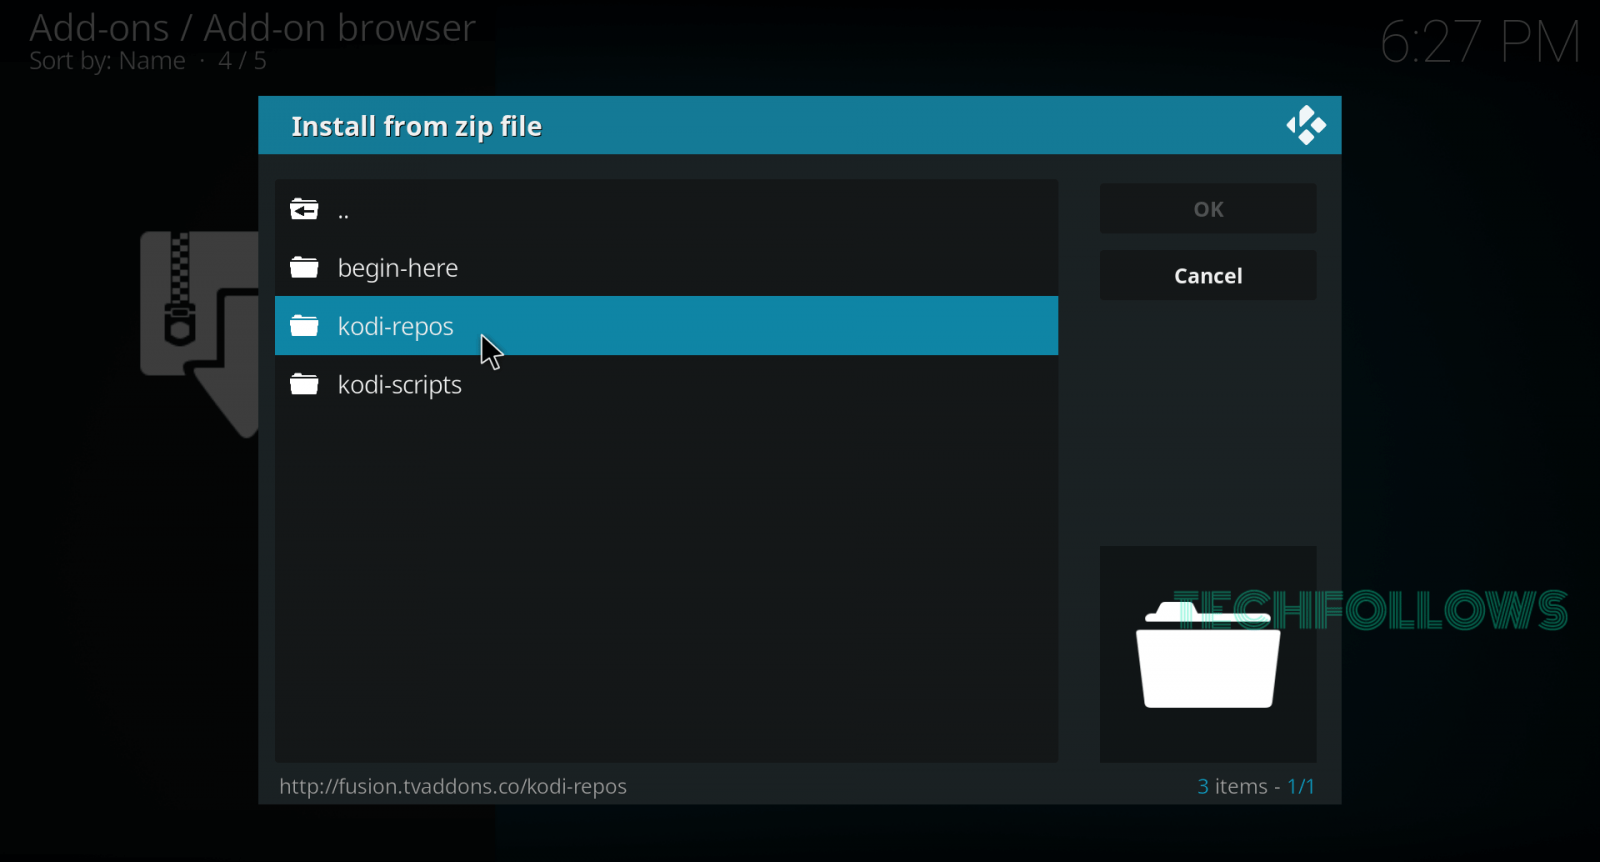Click the fusion.tvaddons.co path text

pos(453,786)
